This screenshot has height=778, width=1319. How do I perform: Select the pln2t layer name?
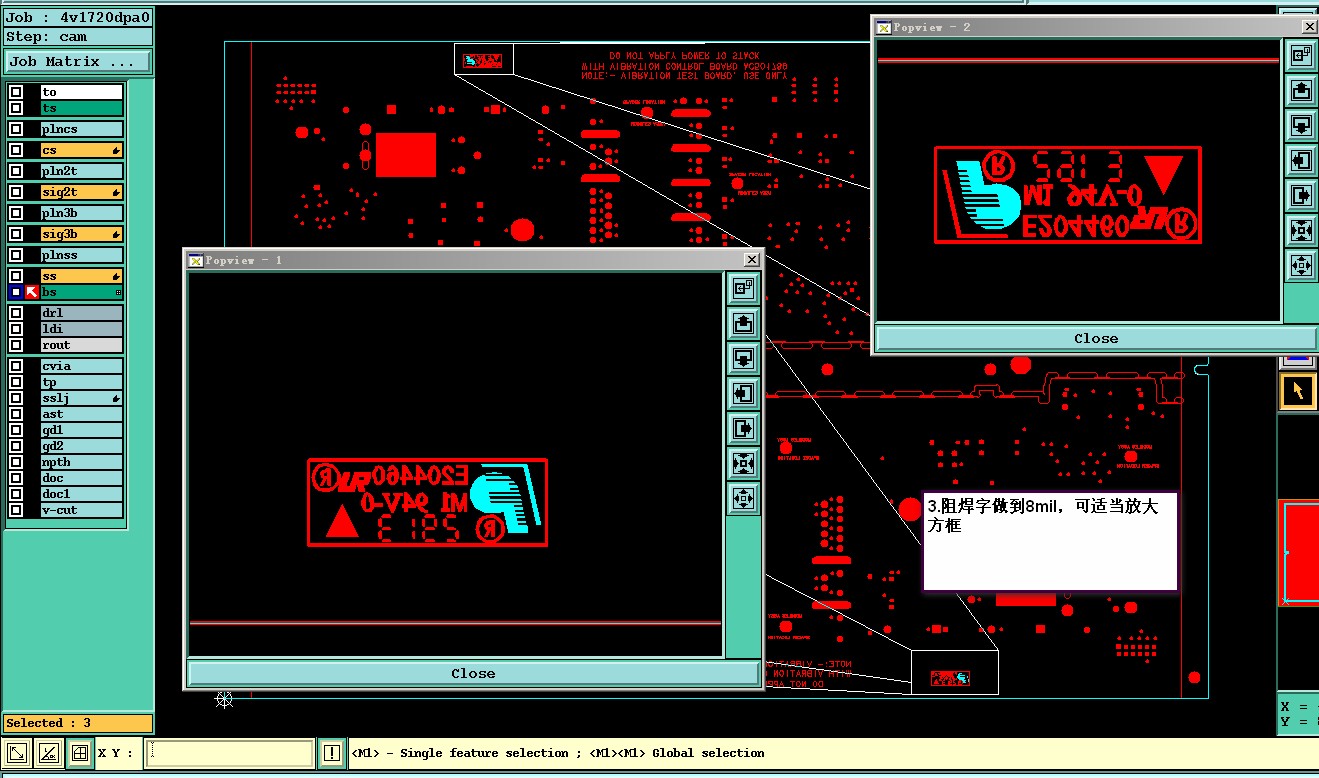pos(81,171)
